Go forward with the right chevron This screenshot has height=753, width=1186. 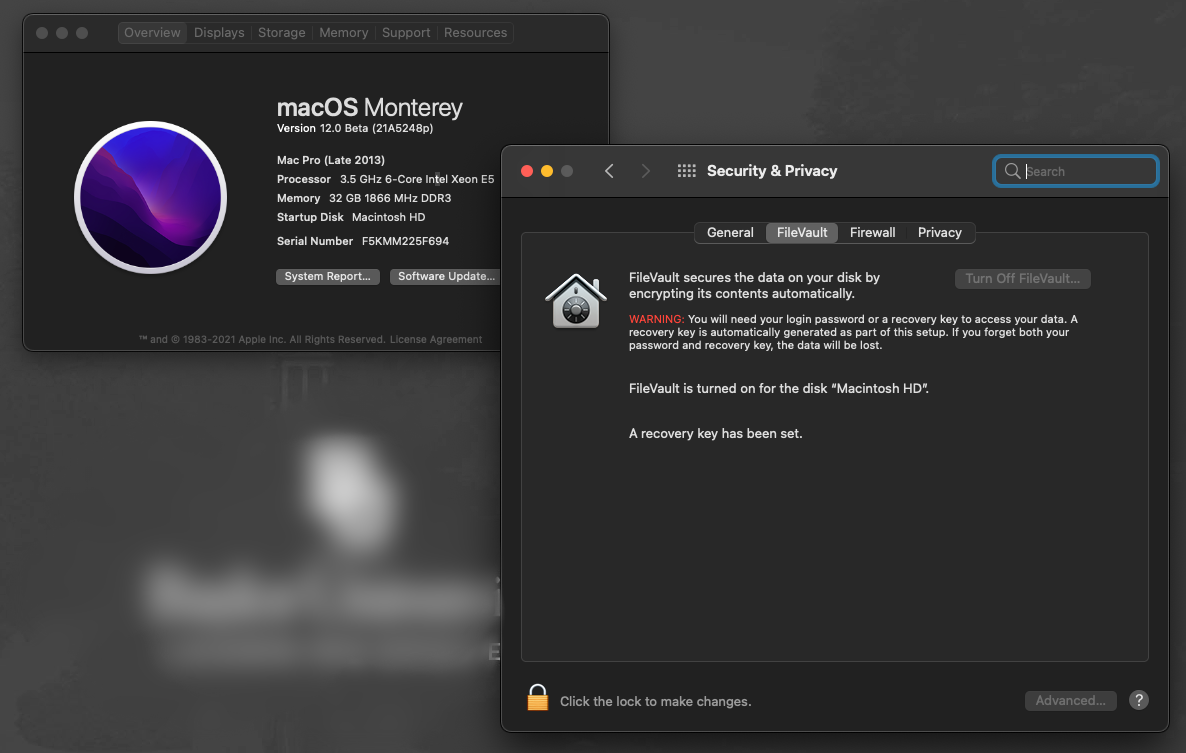pos(645,171)
